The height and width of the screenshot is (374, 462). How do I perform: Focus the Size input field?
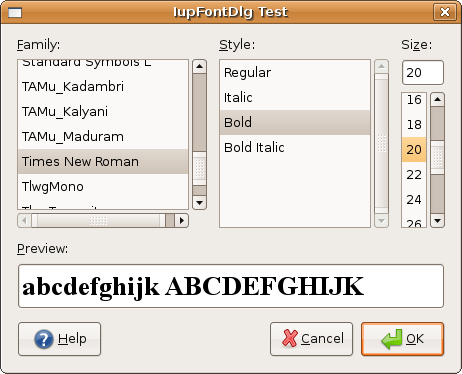pos(423,73)
